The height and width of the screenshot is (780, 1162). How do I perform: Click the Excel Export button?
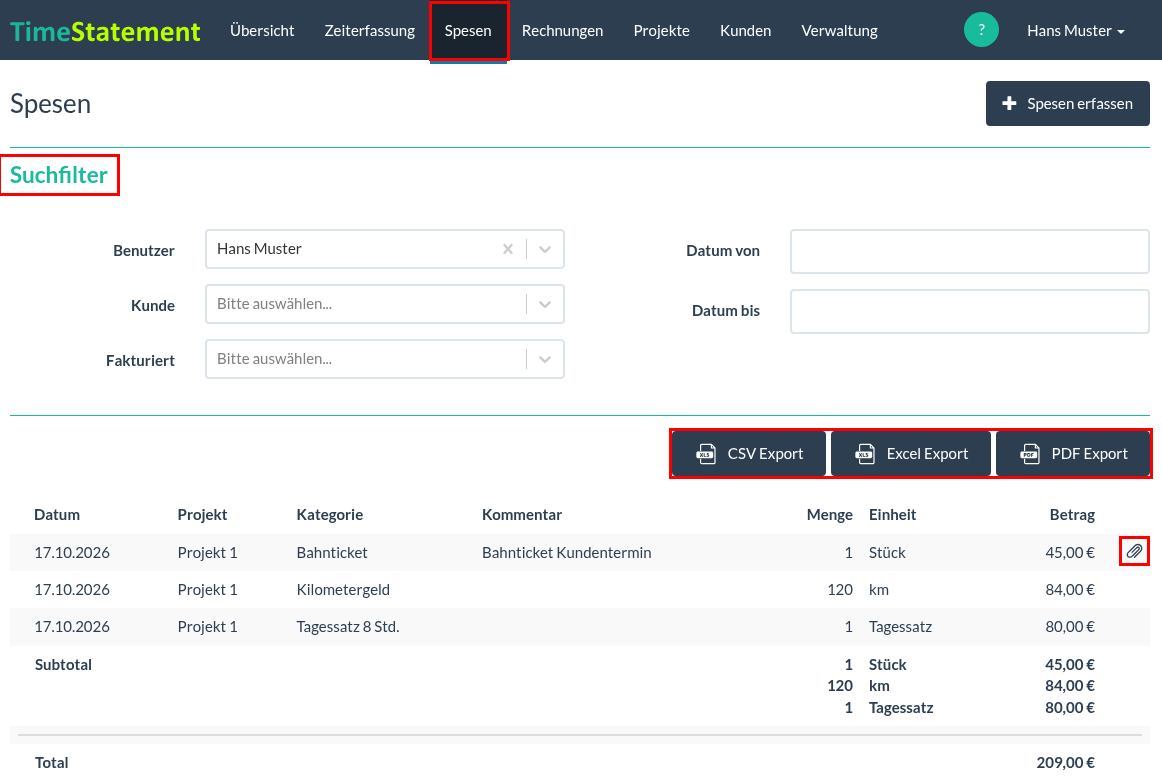tap(911, 453)
